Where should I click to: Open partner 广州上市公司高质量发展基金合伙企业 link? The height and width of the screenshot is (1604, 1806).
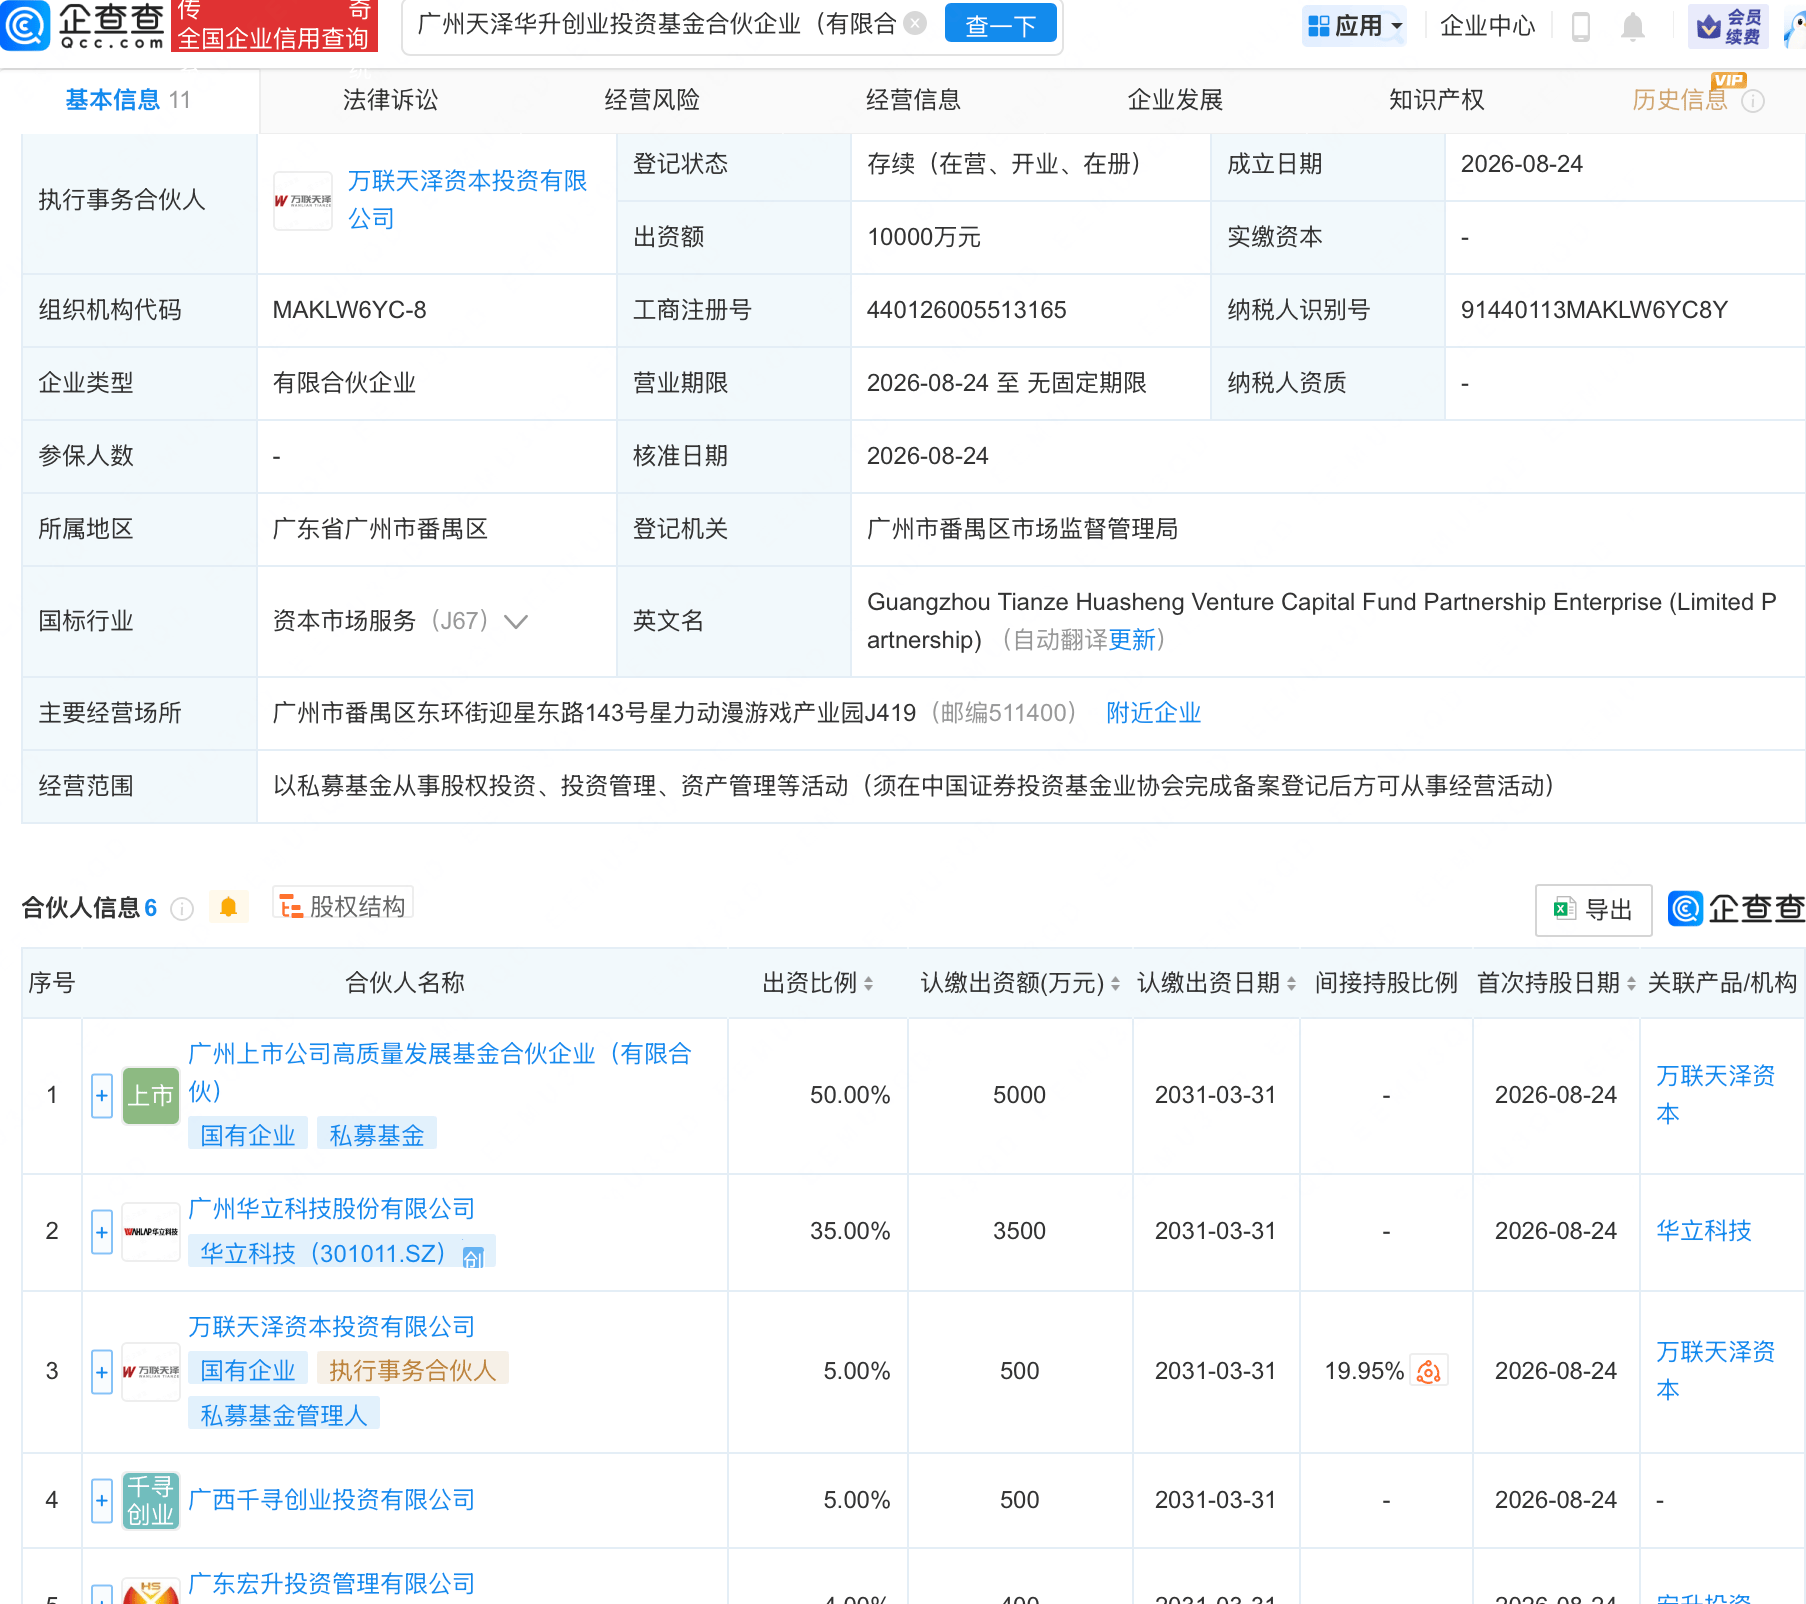pos(440,1073)
